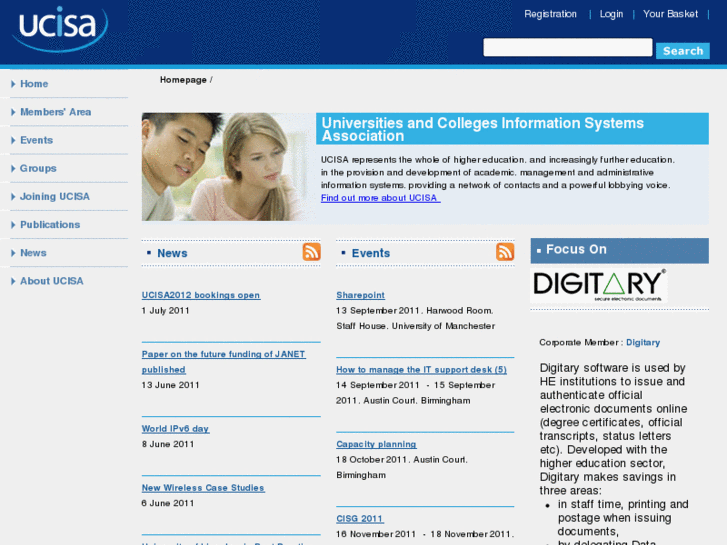Click the About UCISA menu item
Image resolution: width=727 pixels, height=545 pixels.
click(x=51, y=281)
